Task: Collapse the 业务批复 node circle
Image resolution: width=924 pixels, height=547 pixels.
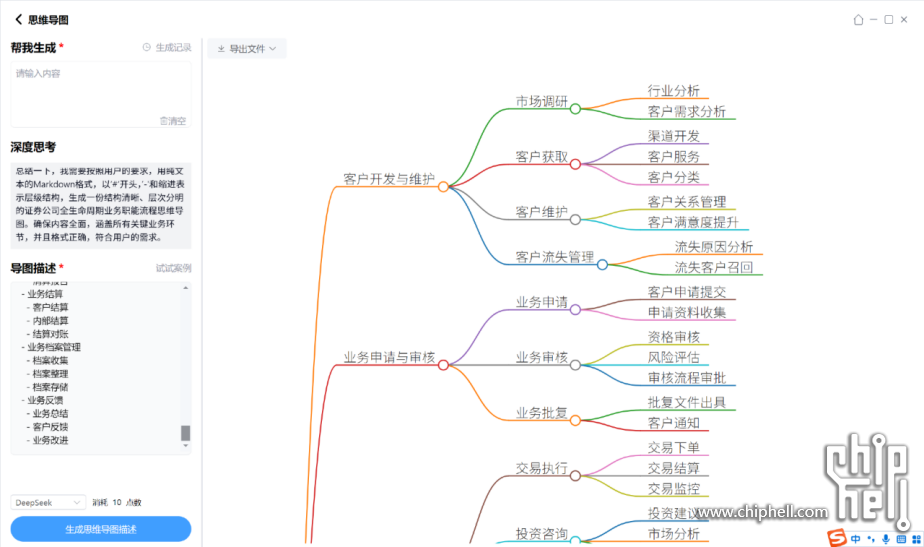Action: [x=575, y=420]
